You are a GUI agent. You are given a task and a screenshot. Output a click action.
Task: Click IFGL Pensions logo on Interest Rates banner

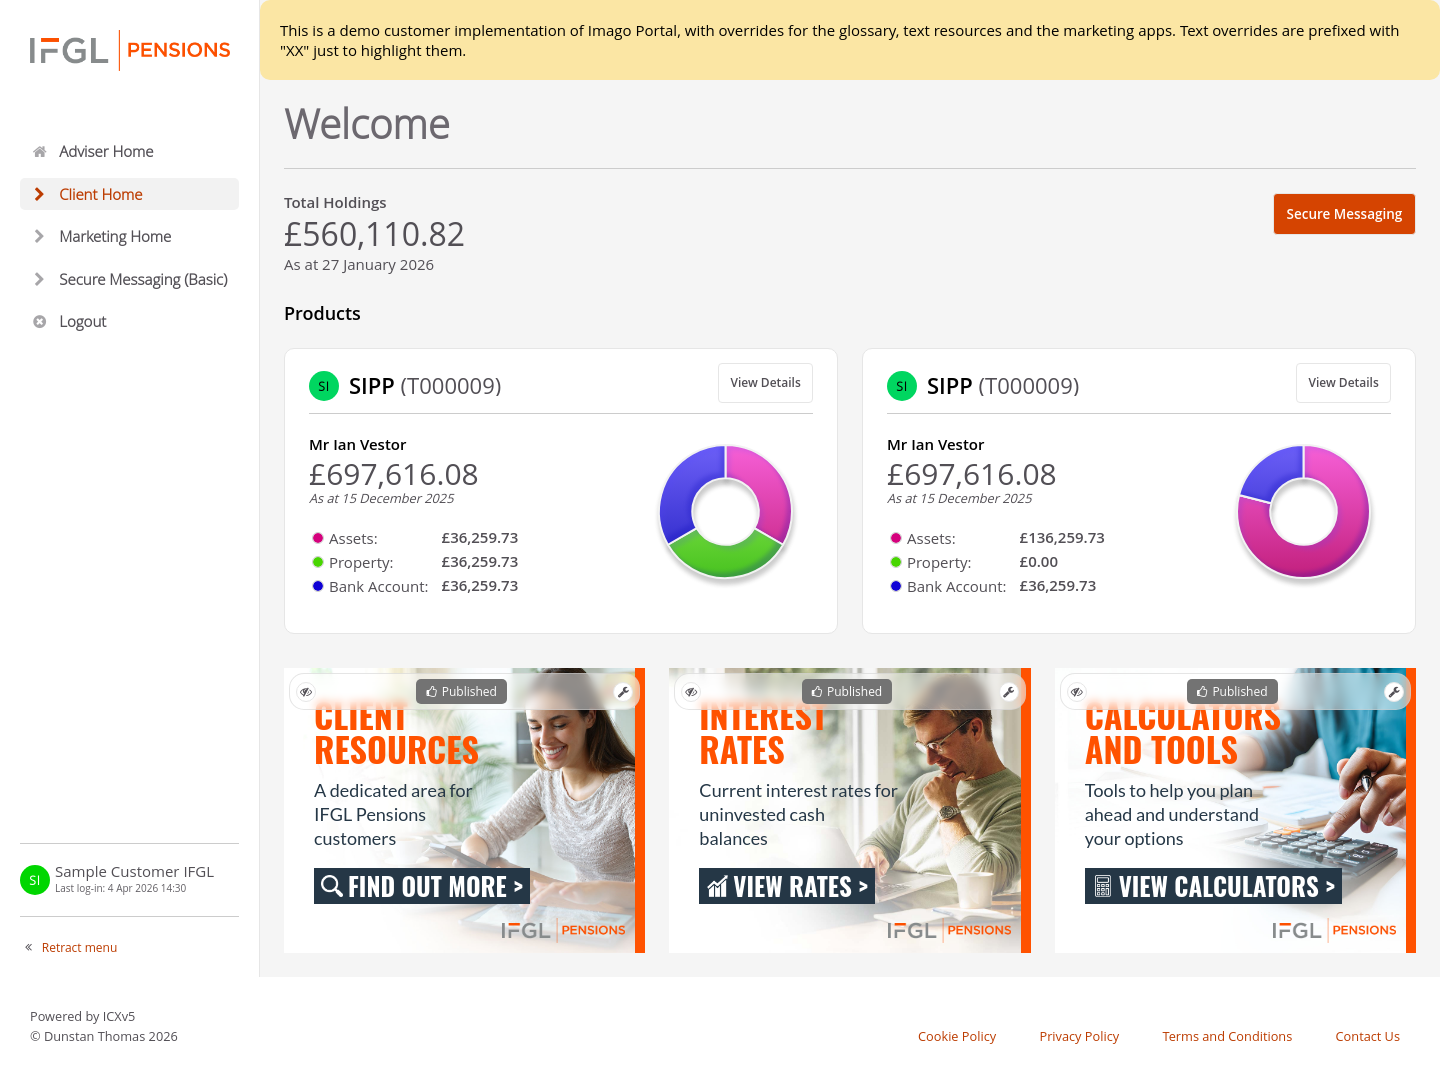(x=949, y=930)
